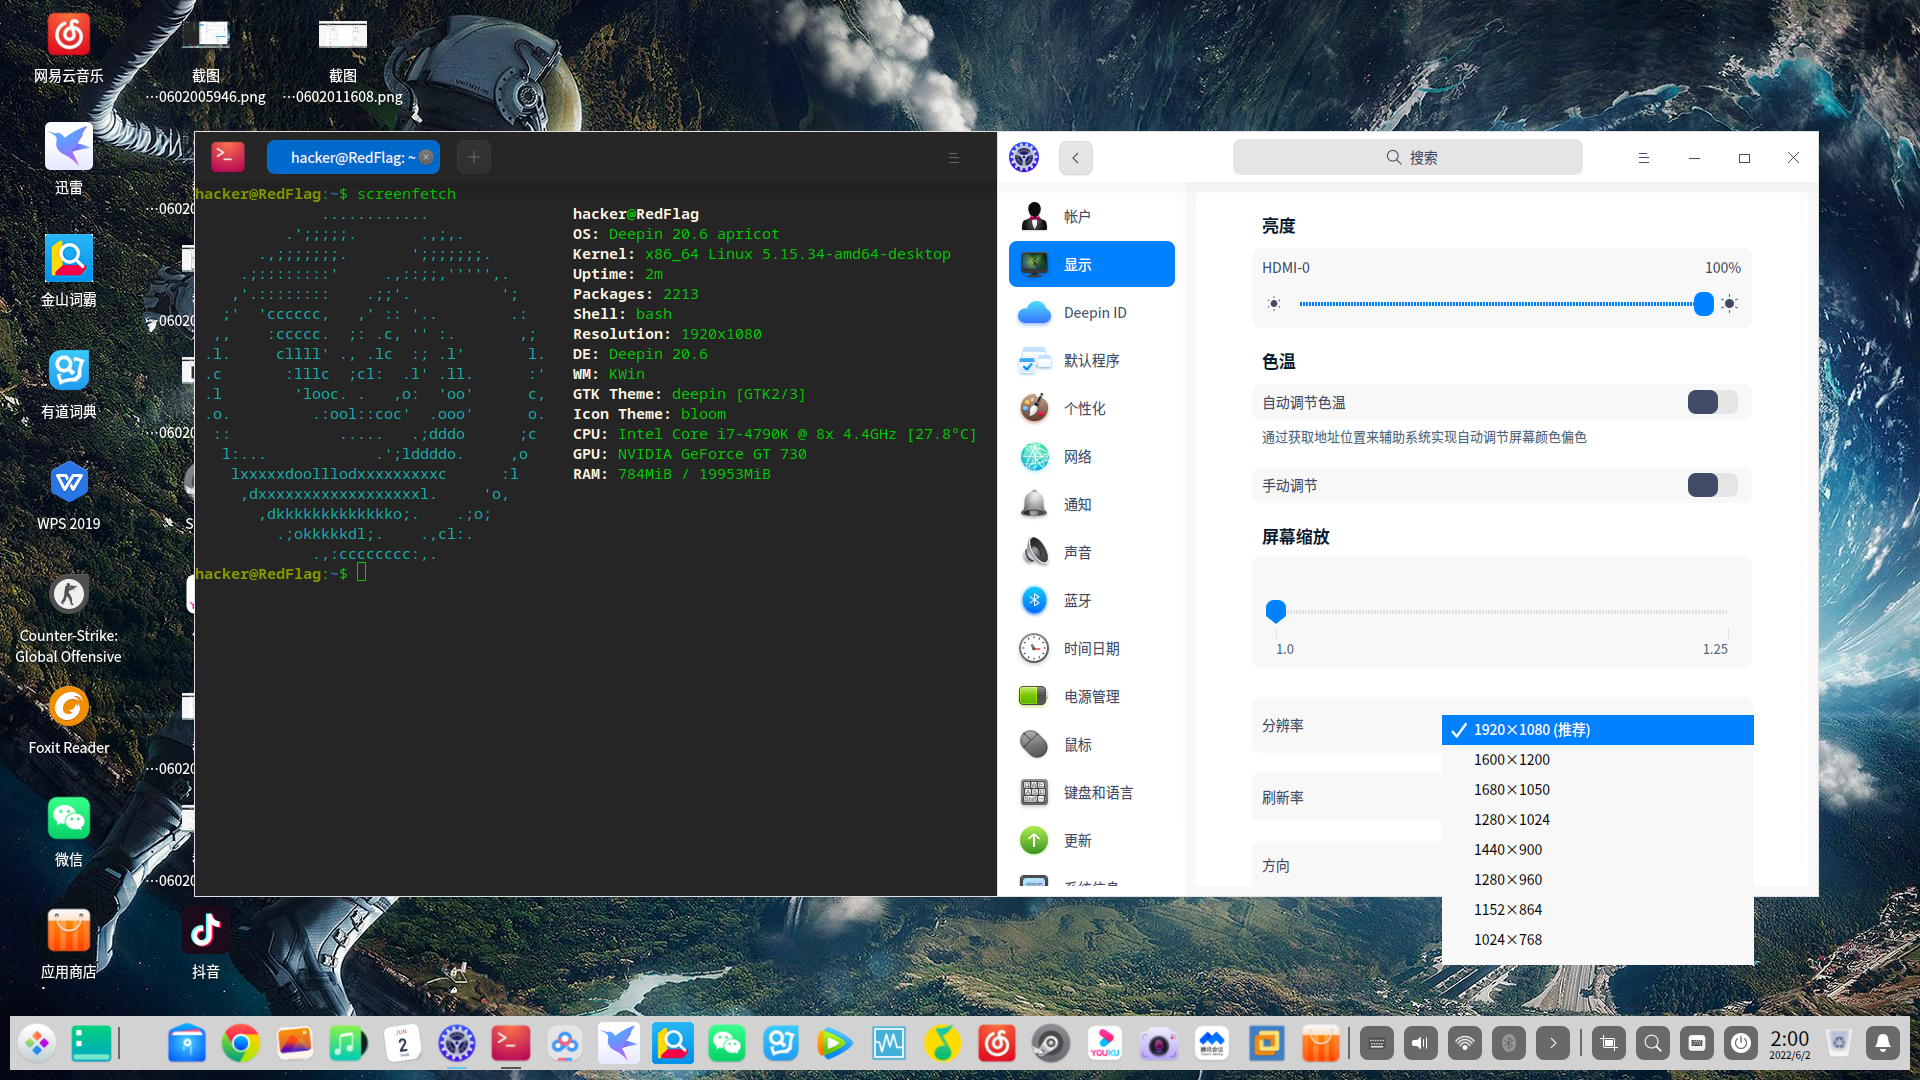Image resolution: width=1920 pixels, height=1080 pixels.
Task: Open Google Chrome from the dock
Action: click(x=240, y=1043)
